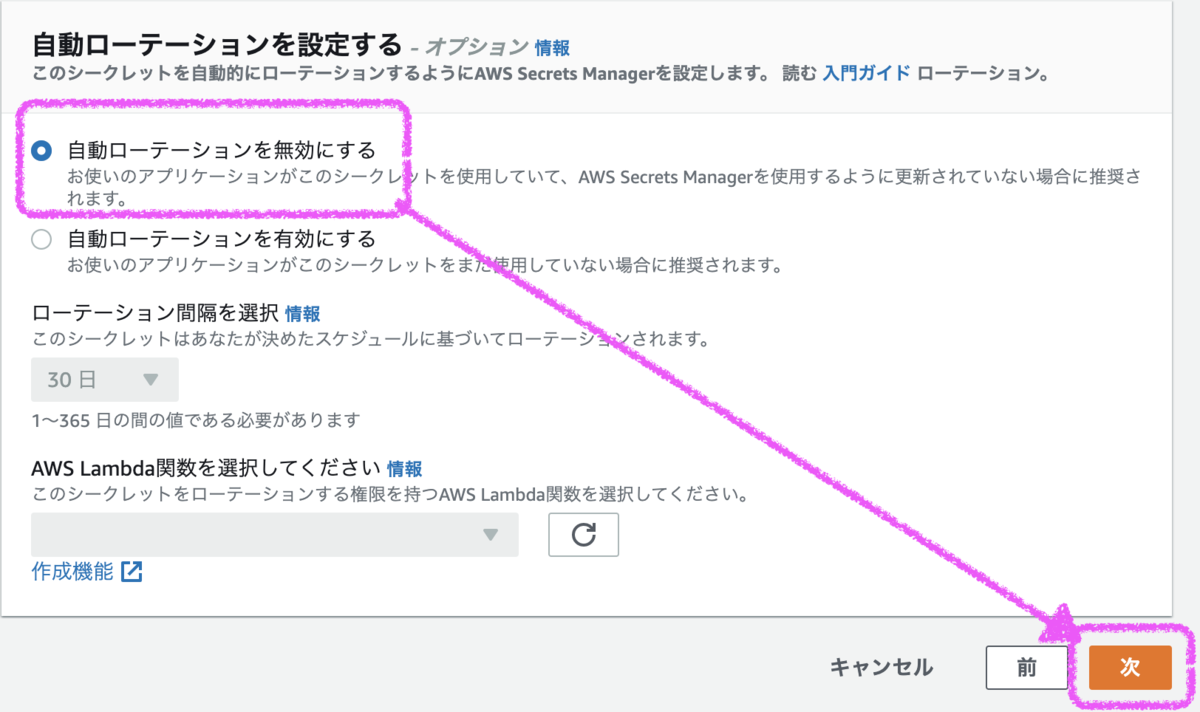Click the 前 button to go back
Viewport: 1200px width, 712px height.
point(1027,667)
